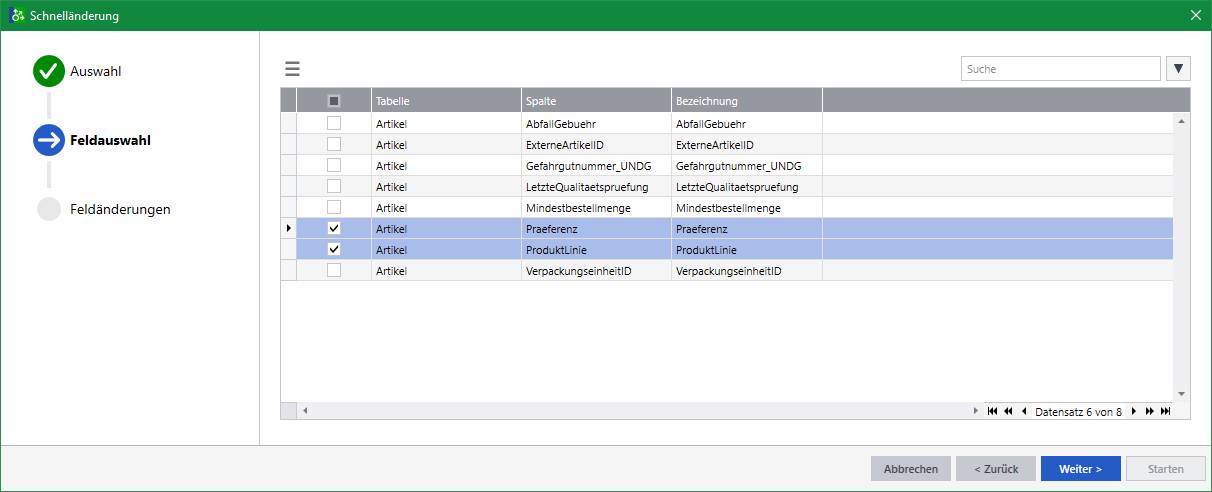Jump to next page navigator icon
The height and width of the screenshot is (492, 1212).
click(x=1150, y=411)
